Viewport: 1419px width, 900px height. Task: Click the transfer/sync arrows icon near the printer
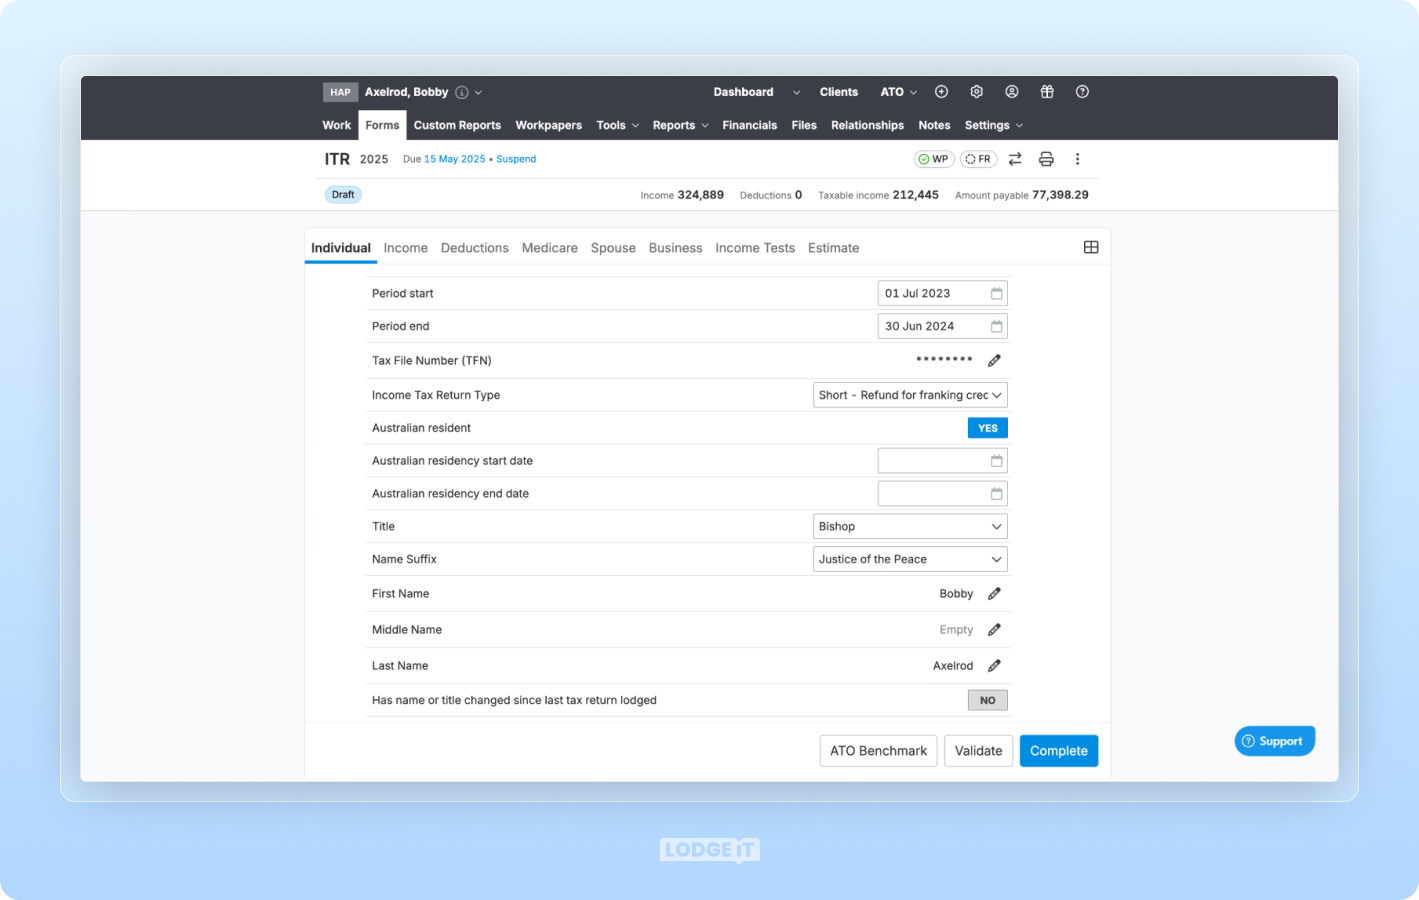click(x=1014, y=158)
